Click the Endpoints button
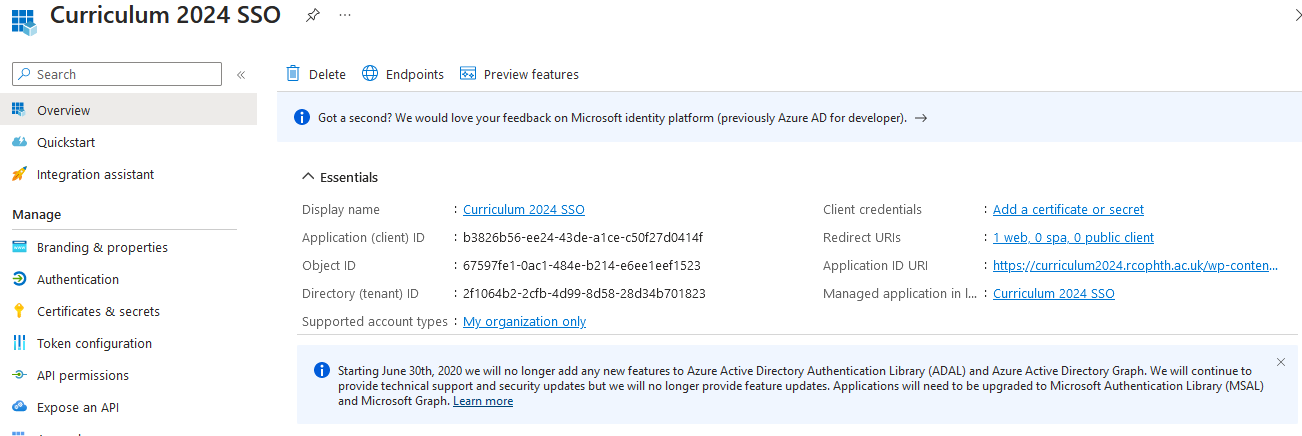Viewport: 1302px width, 436px height. (403, 74)
